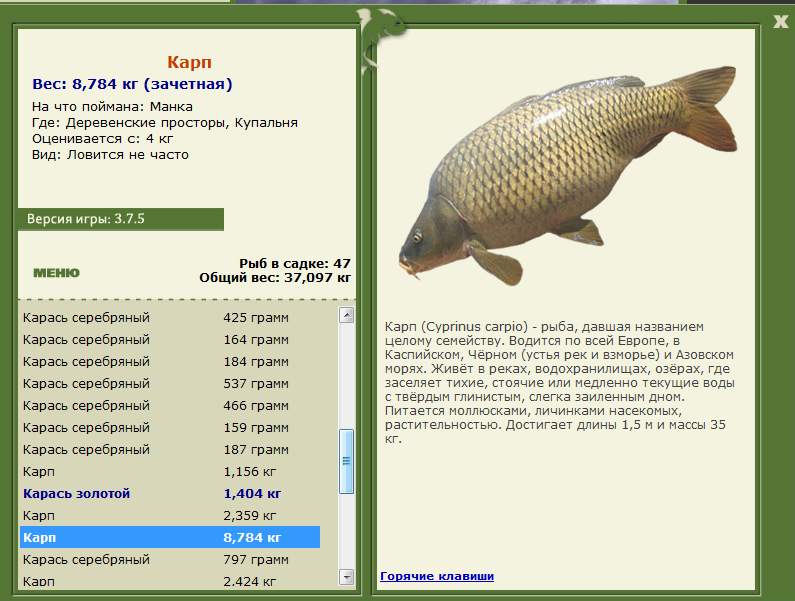Select Карась золотой 1,404 кг row
This screenshot has width=795, height=601.
click(x=170, y=493)
